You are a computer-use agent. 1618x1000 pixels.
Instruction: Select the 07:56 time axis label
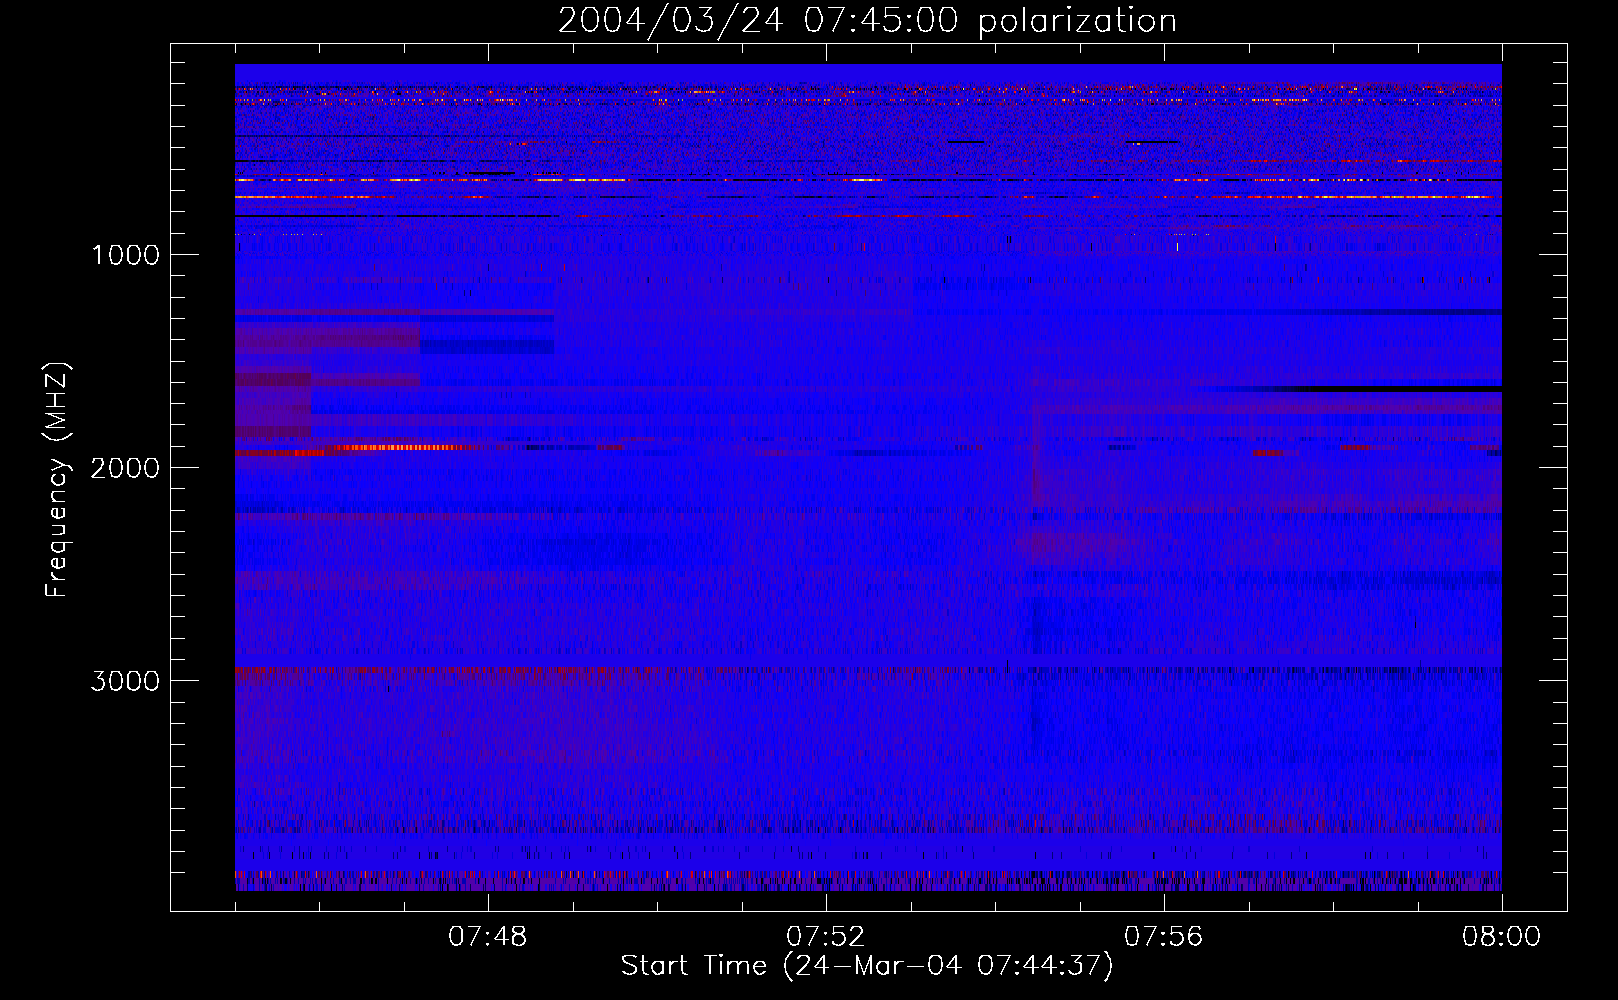(x=1164, y=937)
